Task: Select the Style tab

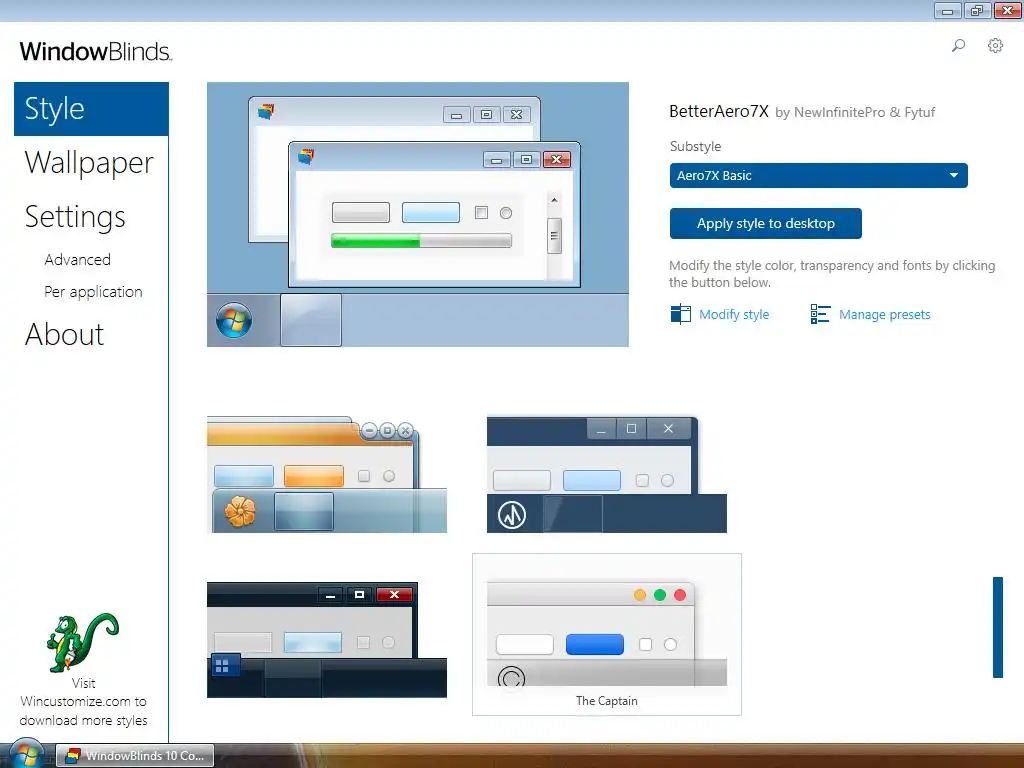Action: tap(91, 108)
